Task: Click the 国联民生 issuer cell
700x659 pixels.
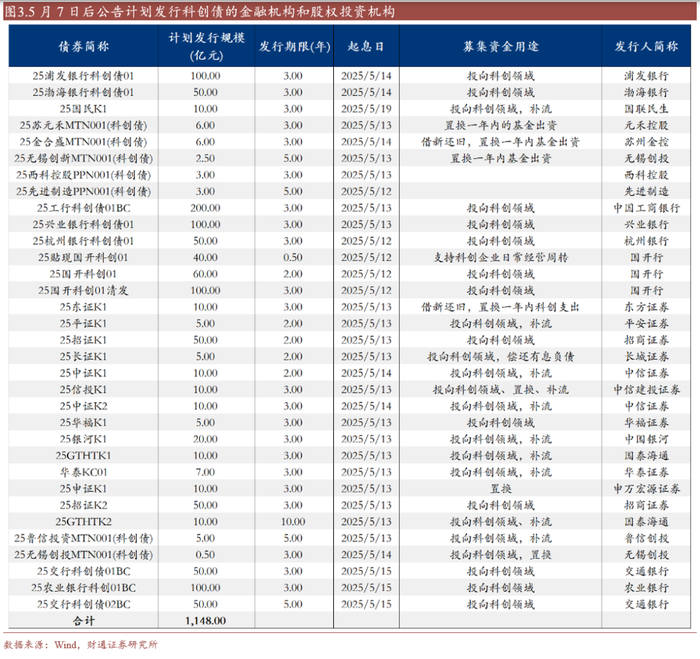Action: coord(646,109)
